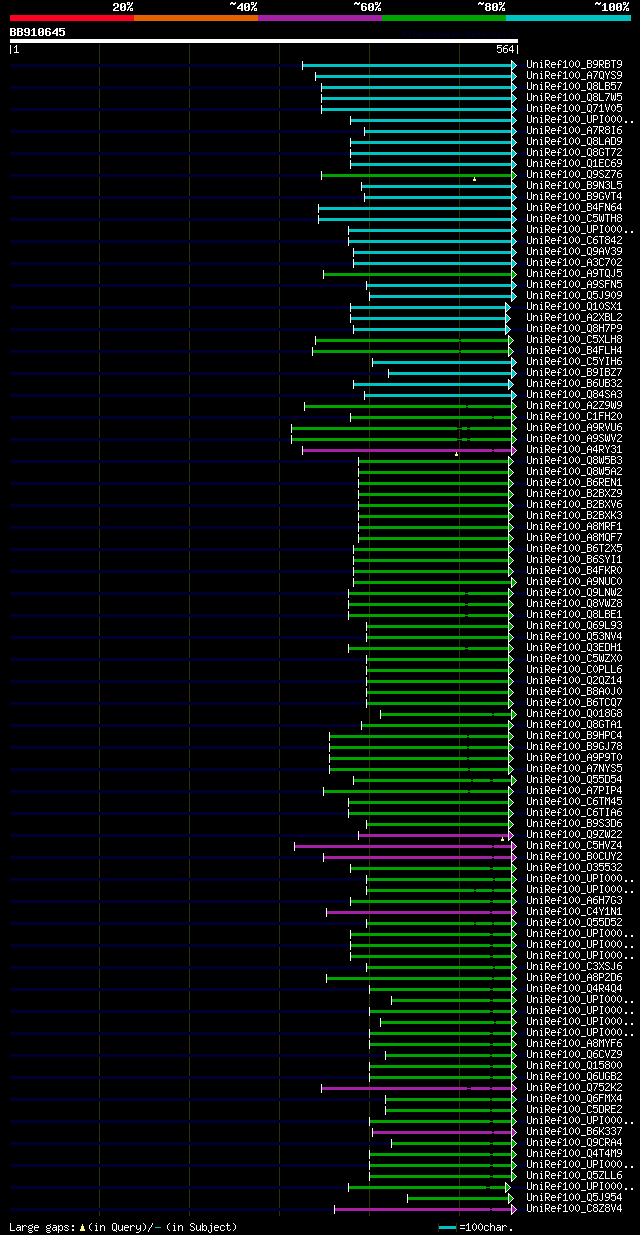Open hit UniRef100_B9RBT9
The height and width of the screenshot is (1235, 640).
[x=574, y=65]
